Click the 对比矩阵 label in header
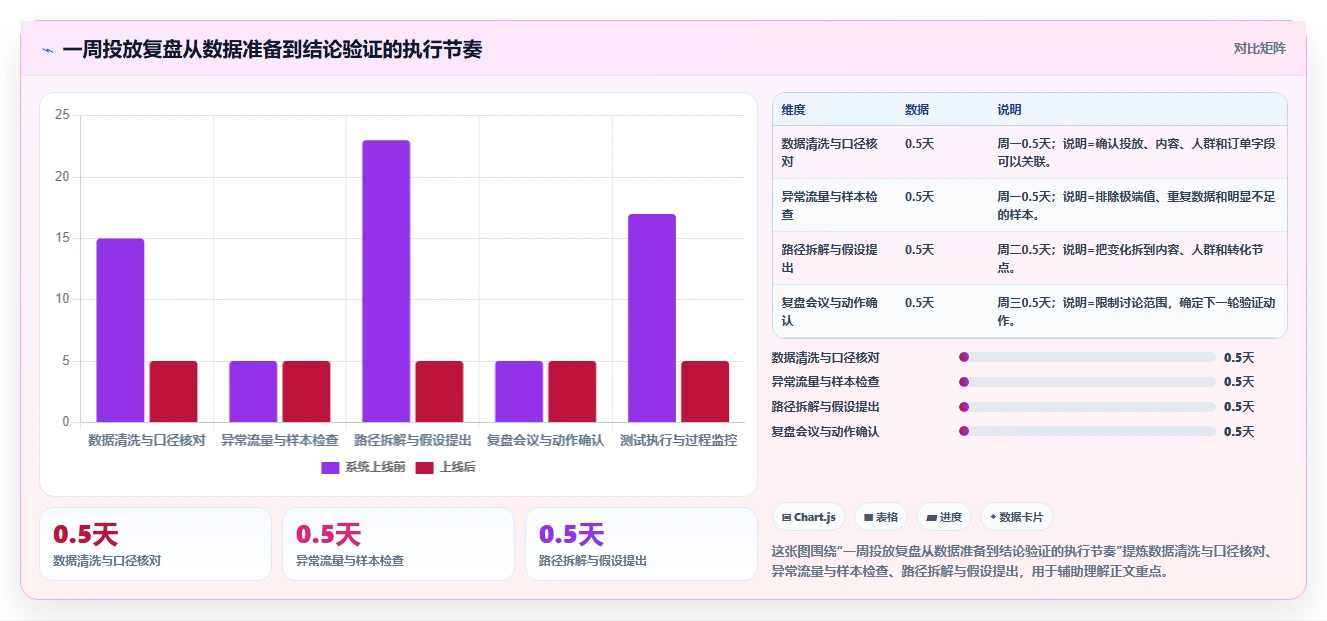The width and height of the screenshot is (1327, 621). (1259, 48)
